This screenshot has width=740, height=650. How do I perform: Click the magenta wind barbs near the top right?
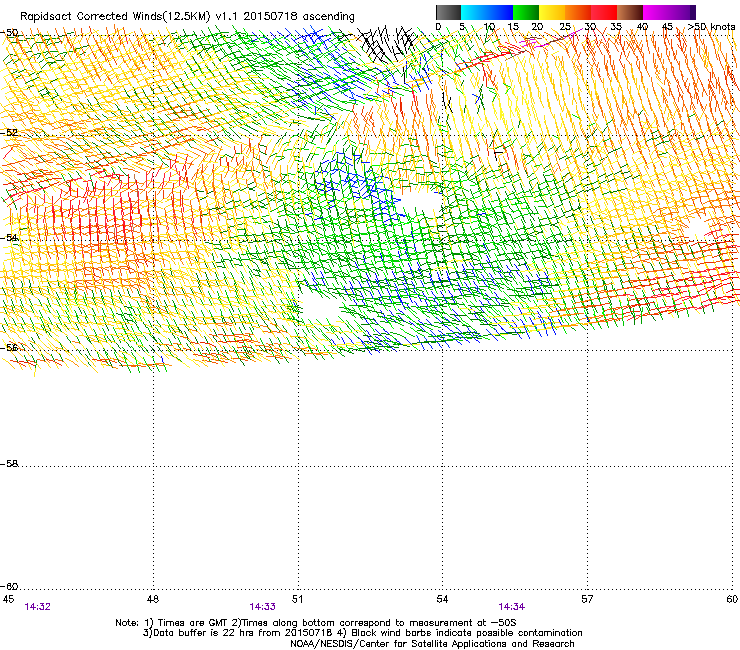pos(550,39)
